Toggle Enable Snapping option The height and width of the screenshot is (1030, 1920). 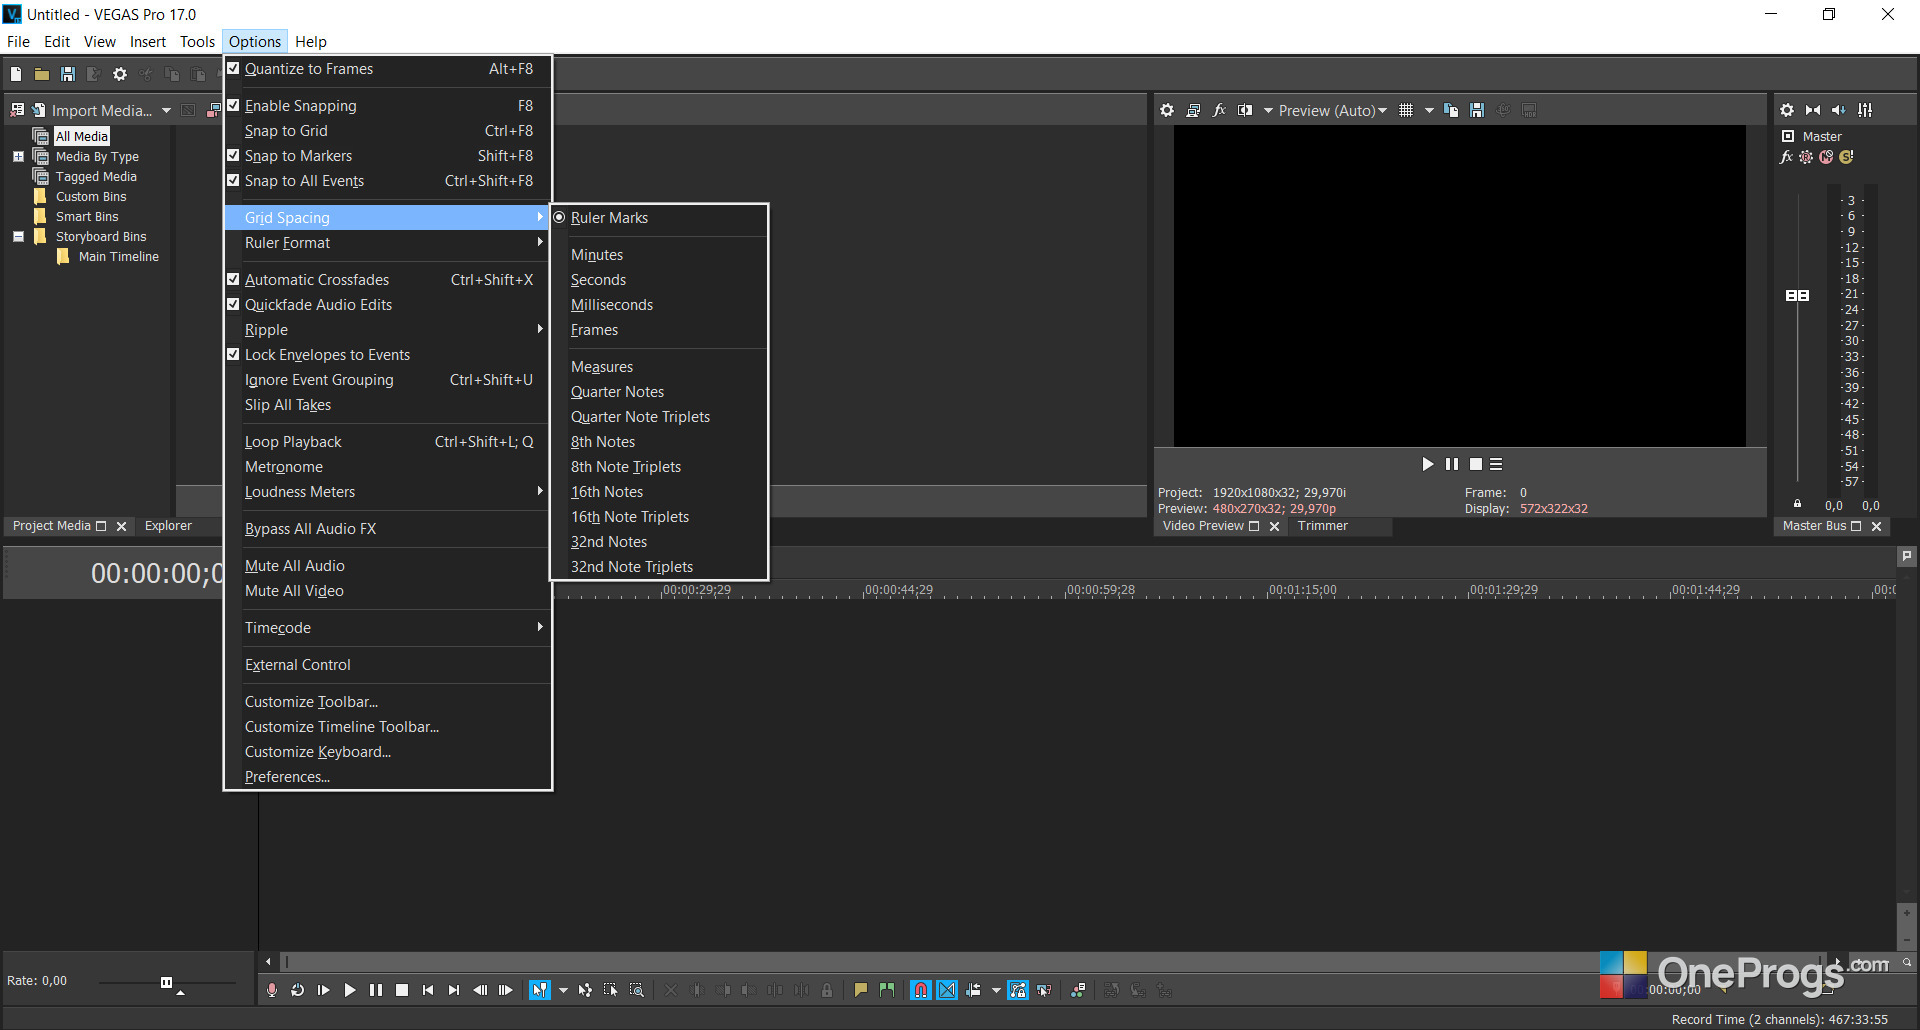pyautogui.click(x=388, y=106)
